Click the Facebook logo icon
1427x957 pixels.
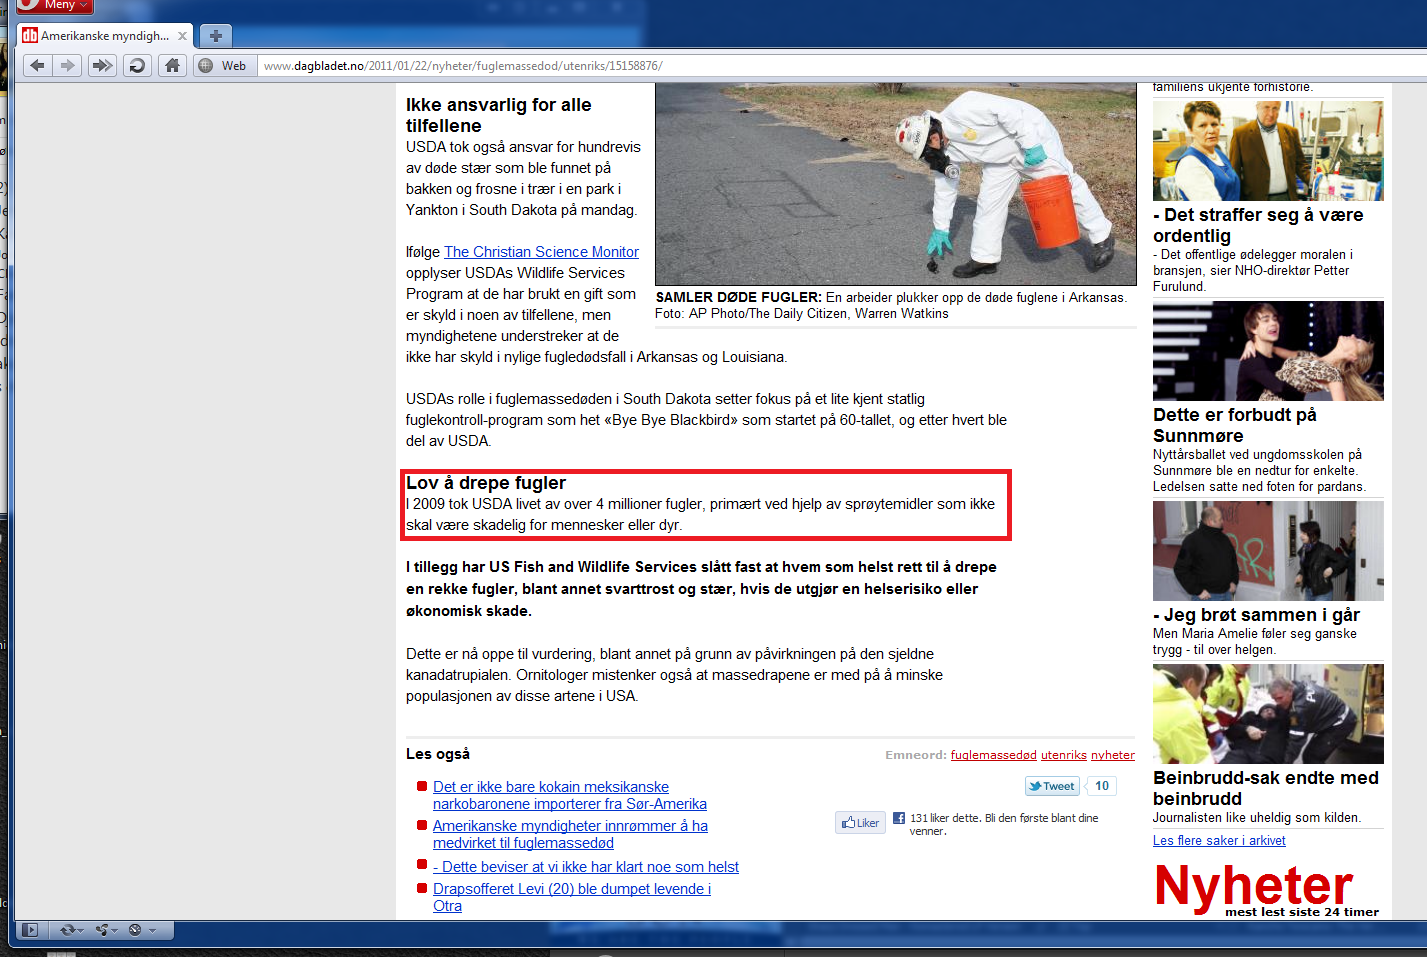click(x=899, y=818)
